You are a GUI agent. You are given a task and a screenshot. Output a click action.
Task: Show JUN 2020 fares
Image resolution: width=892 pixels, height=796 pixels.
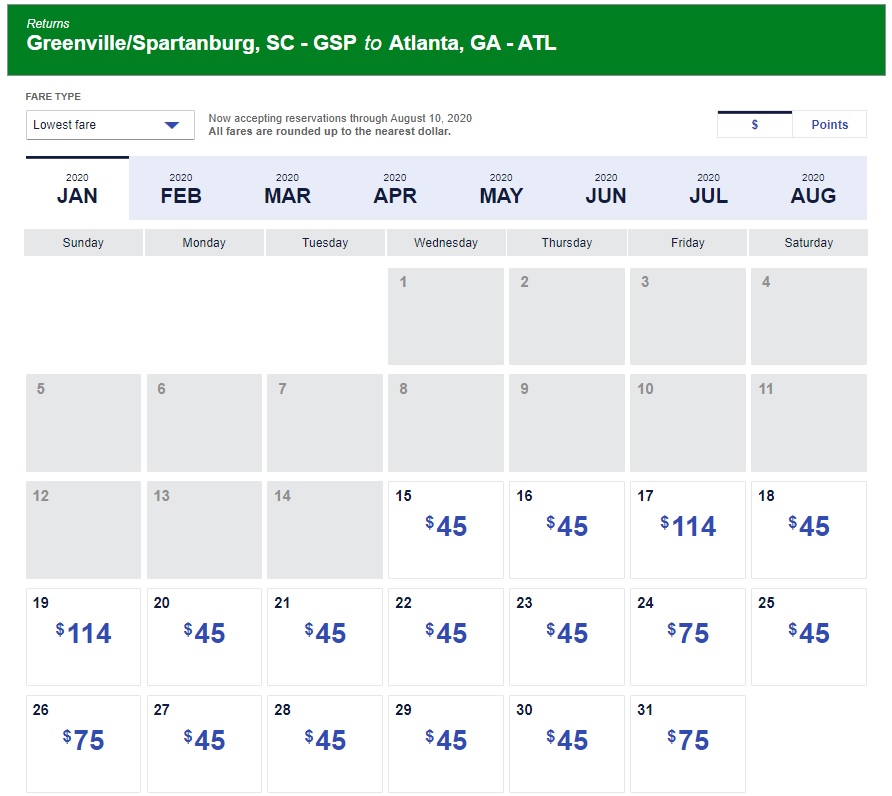tap(606, 188)
